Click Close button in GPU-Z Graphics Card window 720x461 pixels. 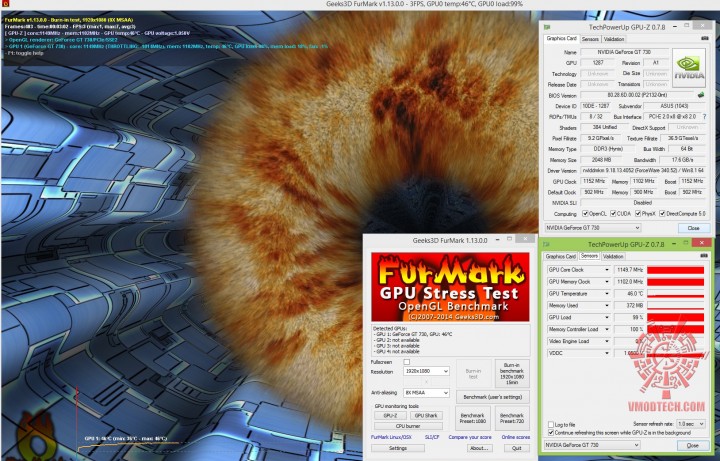click(693, 228)
